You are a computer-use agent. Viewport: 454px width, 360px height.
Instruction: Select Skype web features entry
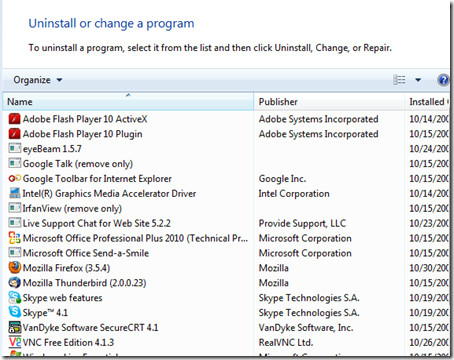click(x=62, y=298)
